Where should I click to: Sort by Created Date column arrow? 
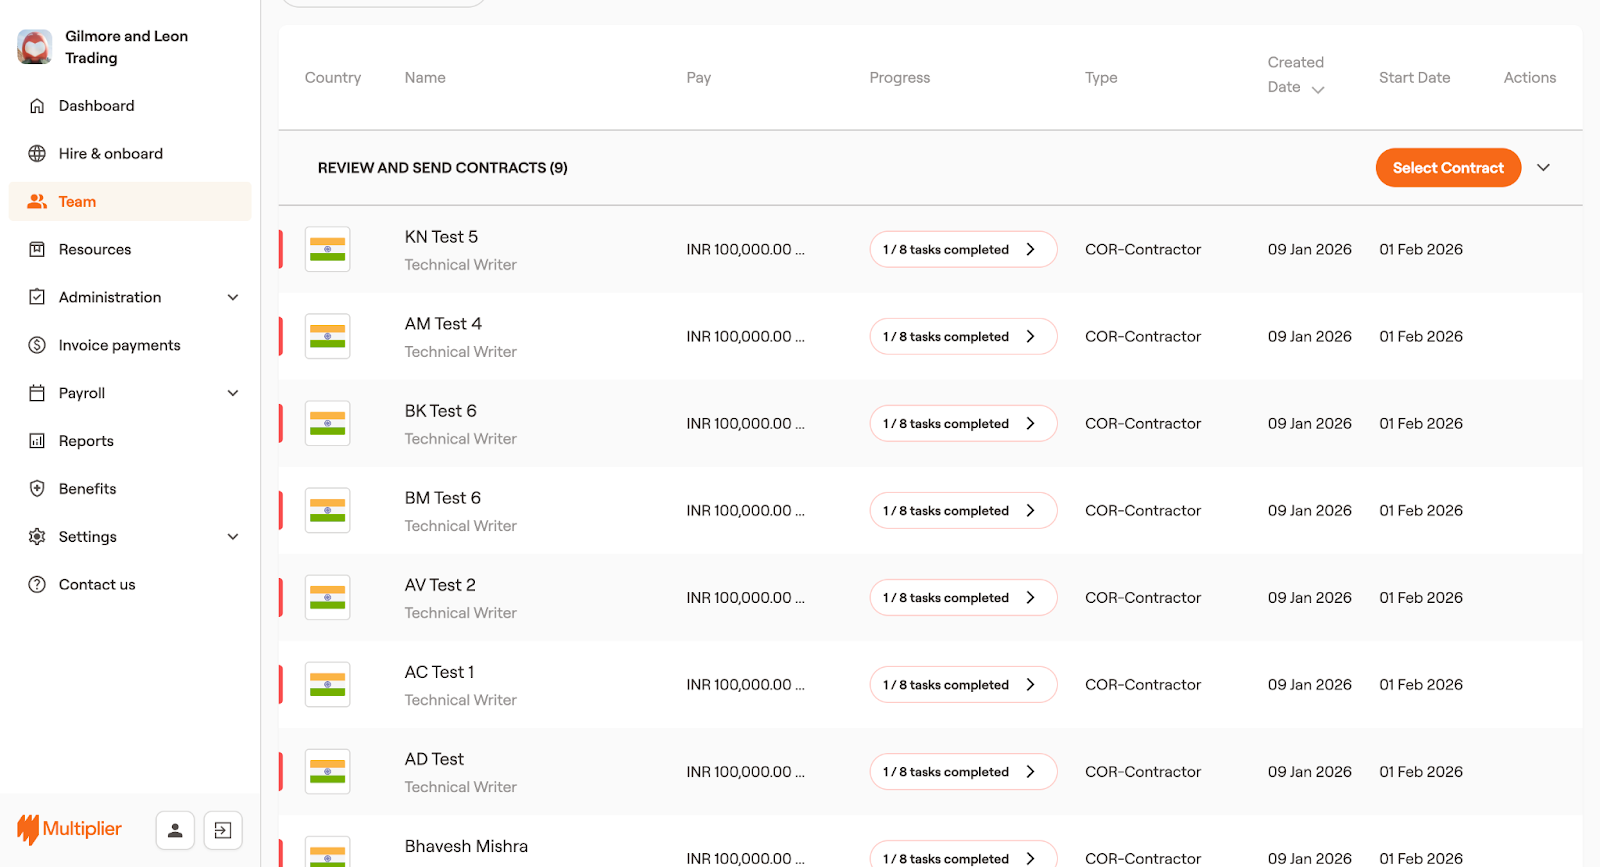pos(1318,89)
